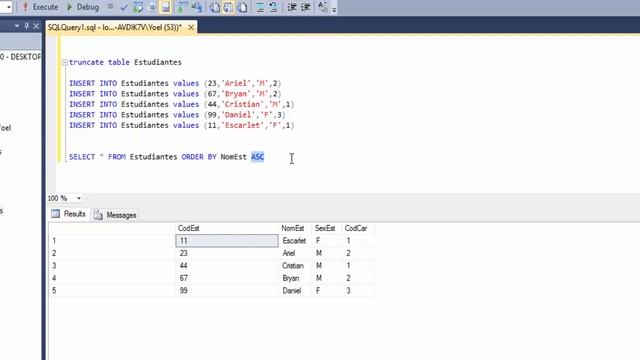Select CodEst cell with value 67
Screen dimensions: 640x360
coord(227,278)
